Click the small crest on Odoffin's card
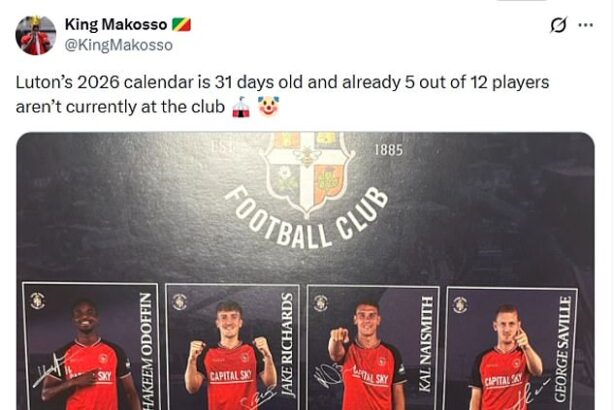This screenshot has width=615, height=410. click(37, 300)
